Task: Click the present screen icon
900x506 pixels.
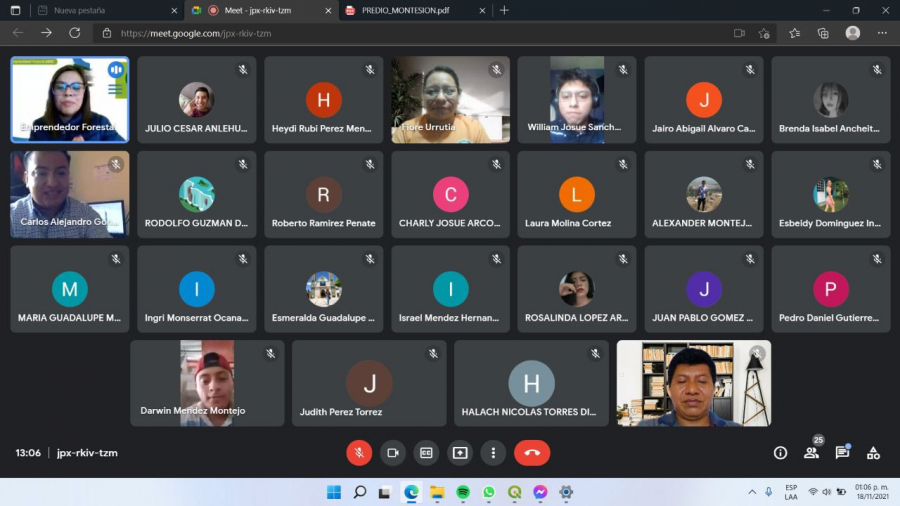Action: [x=460, y=453]
